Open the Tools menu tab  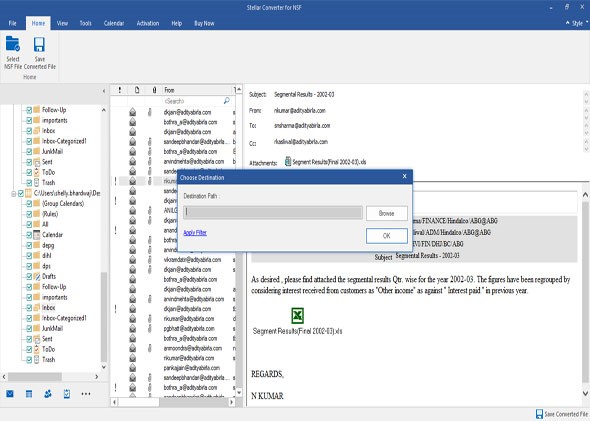coord(85,23)
